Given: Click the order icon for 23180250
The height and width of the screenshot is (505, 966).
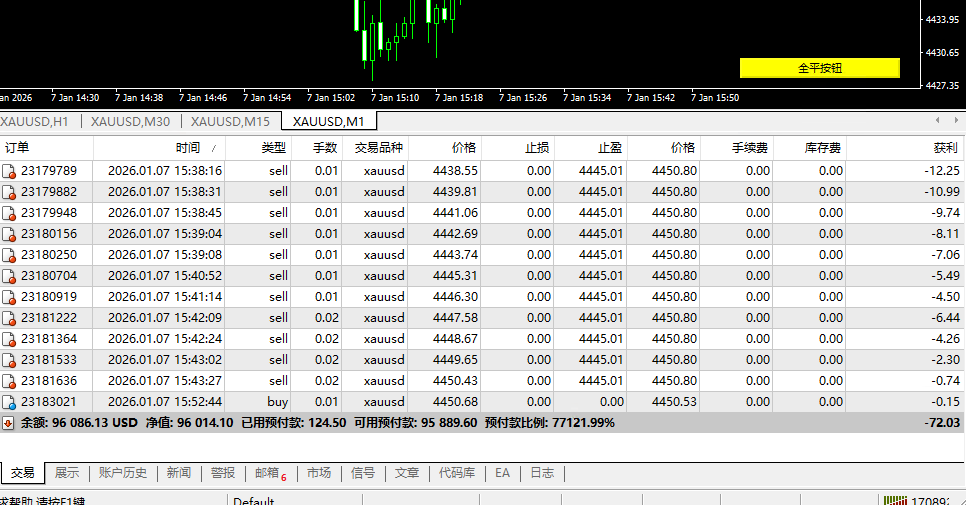Looking at the screenshot, I should coord(9,255).
